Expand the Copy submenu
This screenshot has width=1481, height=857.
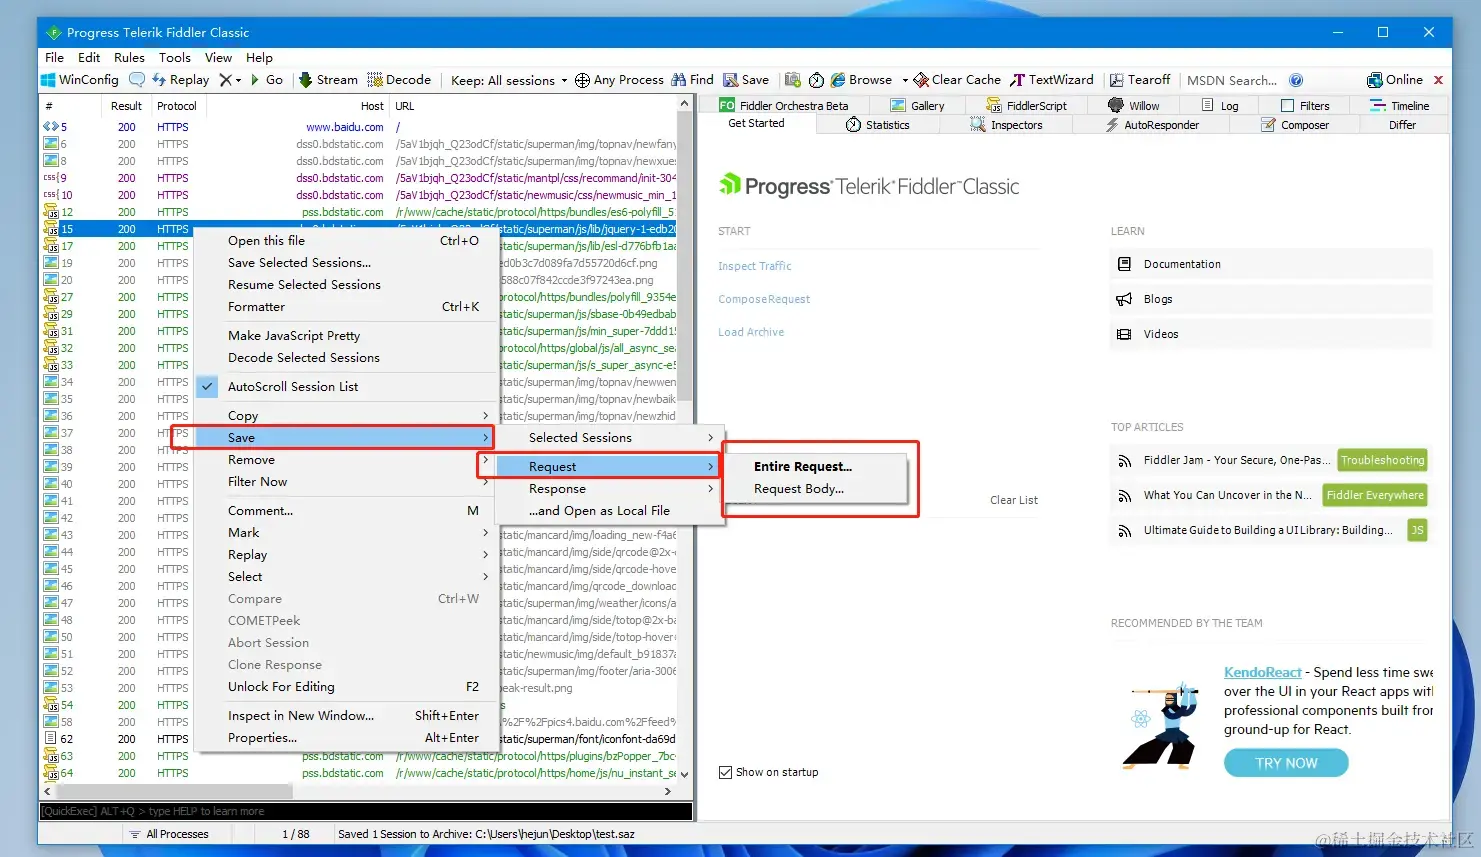coord(346,415)
